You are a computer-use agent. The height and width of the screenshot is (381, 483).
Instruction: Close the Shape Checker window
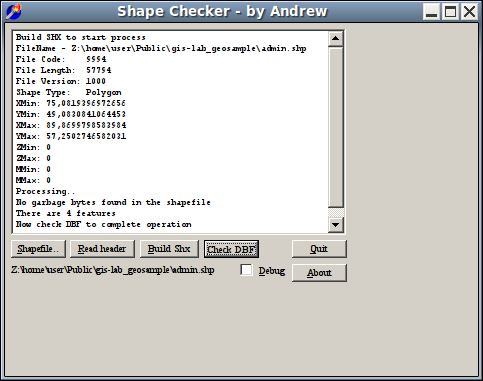click(x=470, y=12)
